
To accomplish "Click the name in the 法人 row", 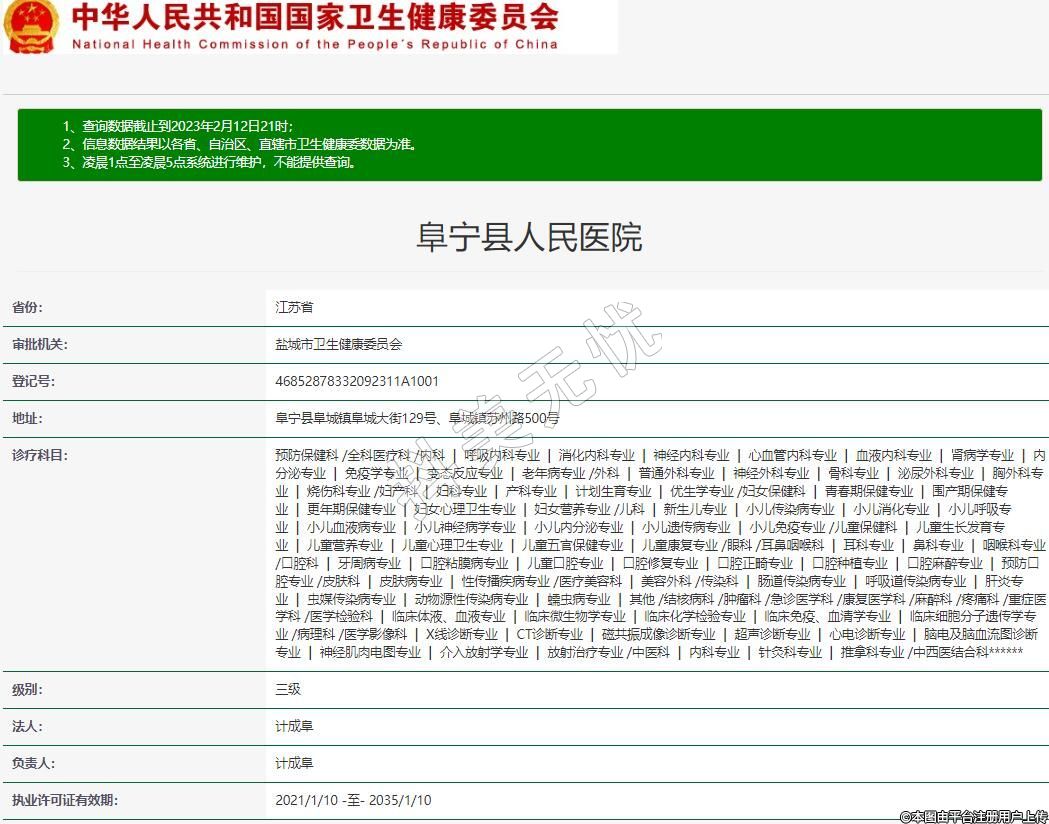I will [294, 726].
